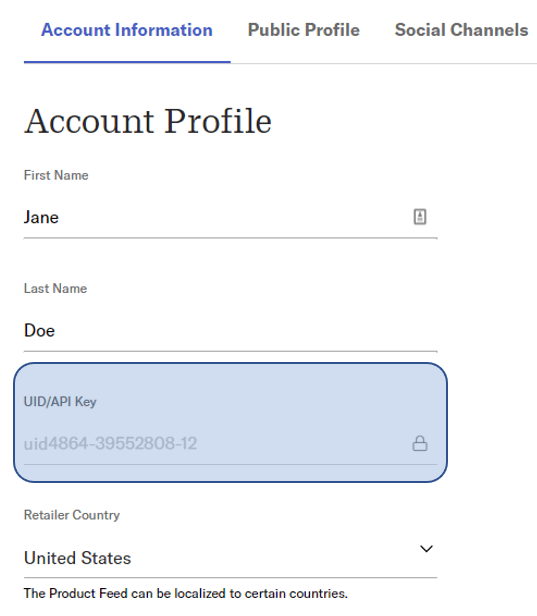The width and height of the screenshot is (537, 616).
Task: Open the Retailer Country dropdown showing United States
Action: (x=230, y=557)
